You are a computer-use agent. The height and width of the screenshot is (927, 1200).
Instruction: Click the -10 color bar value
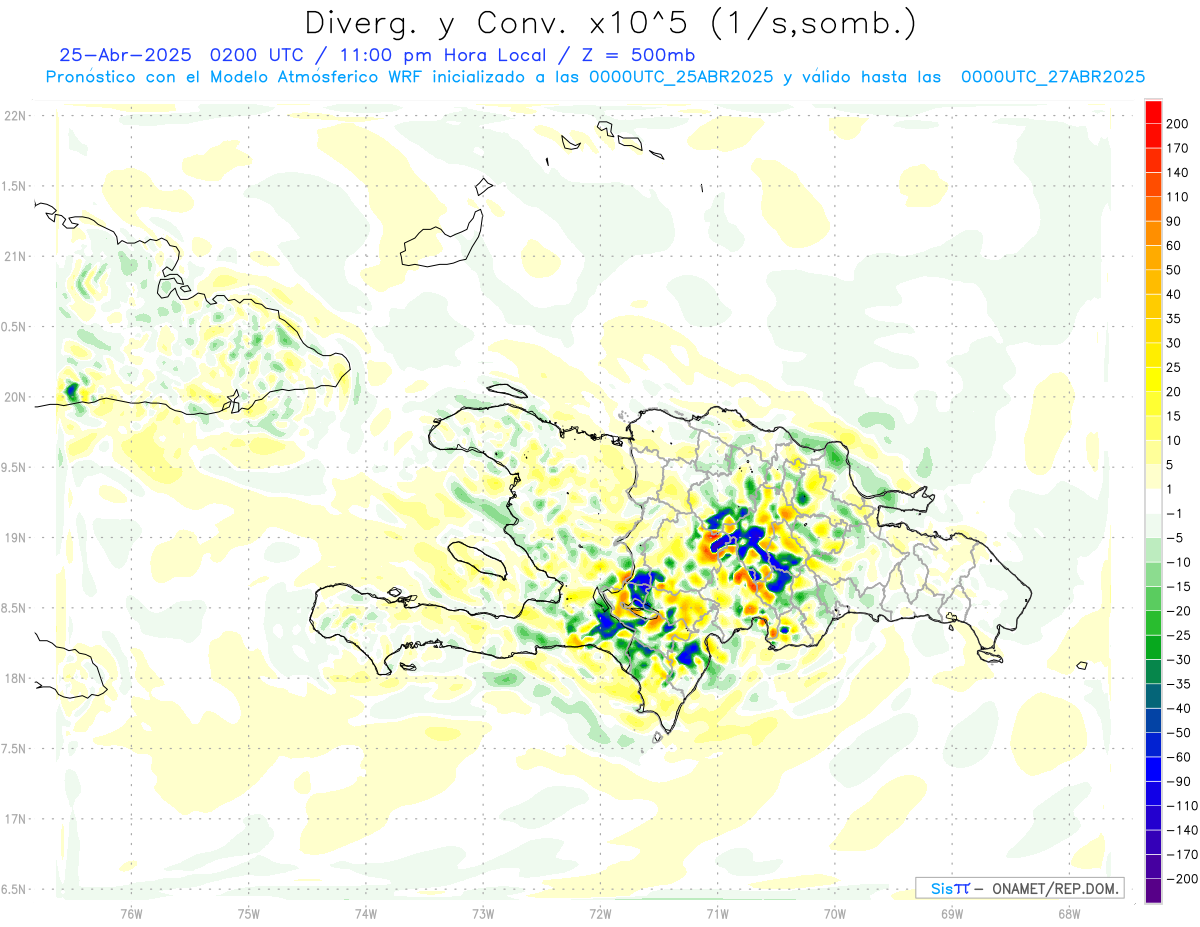point(1180,562)
